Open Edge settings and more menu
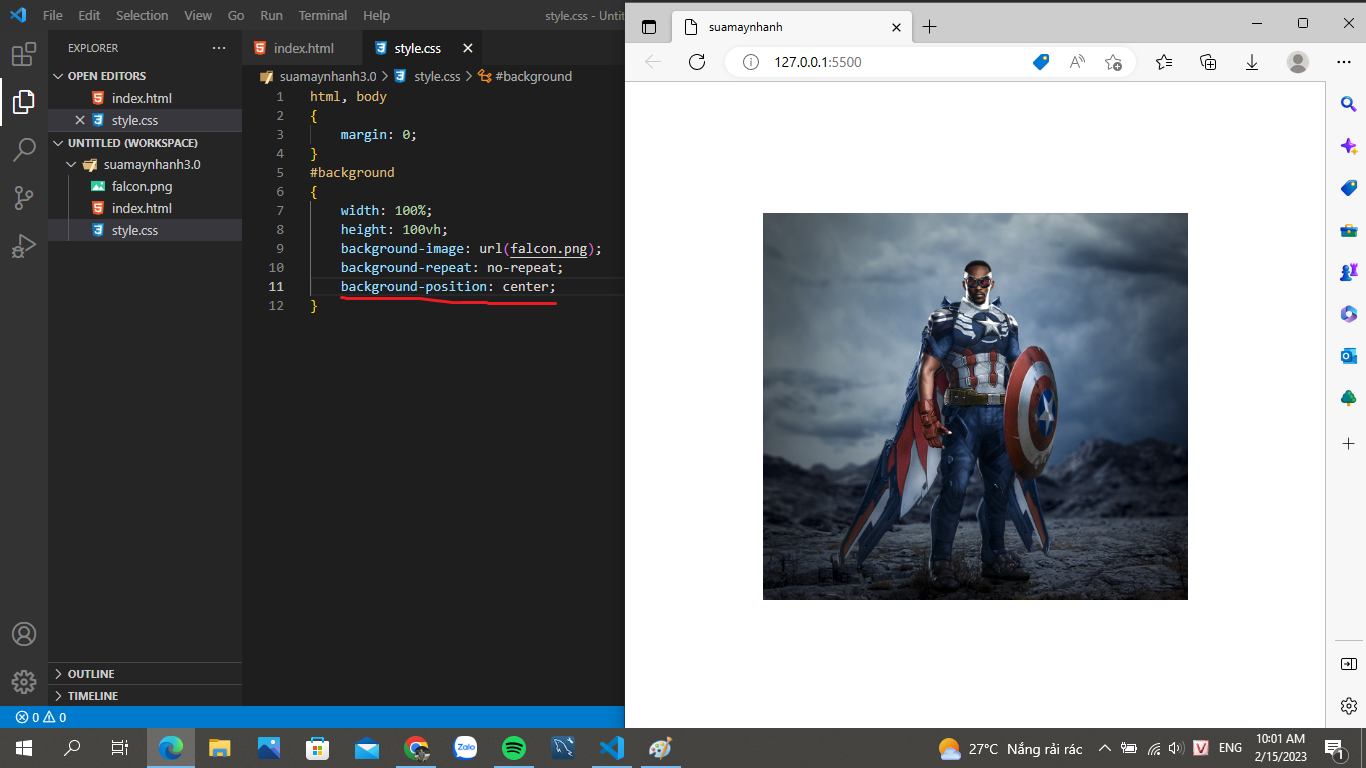1366x768 pixels. (1344, 62)
